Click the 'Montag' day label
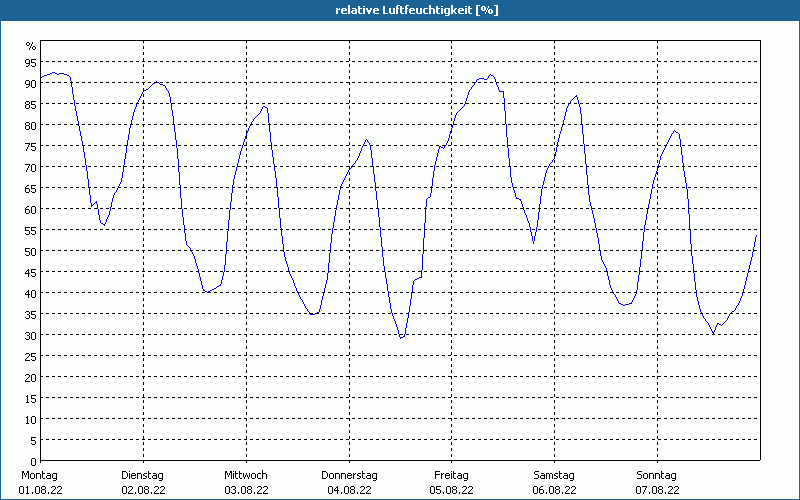The image size is (800, 500). click(40, 476)
